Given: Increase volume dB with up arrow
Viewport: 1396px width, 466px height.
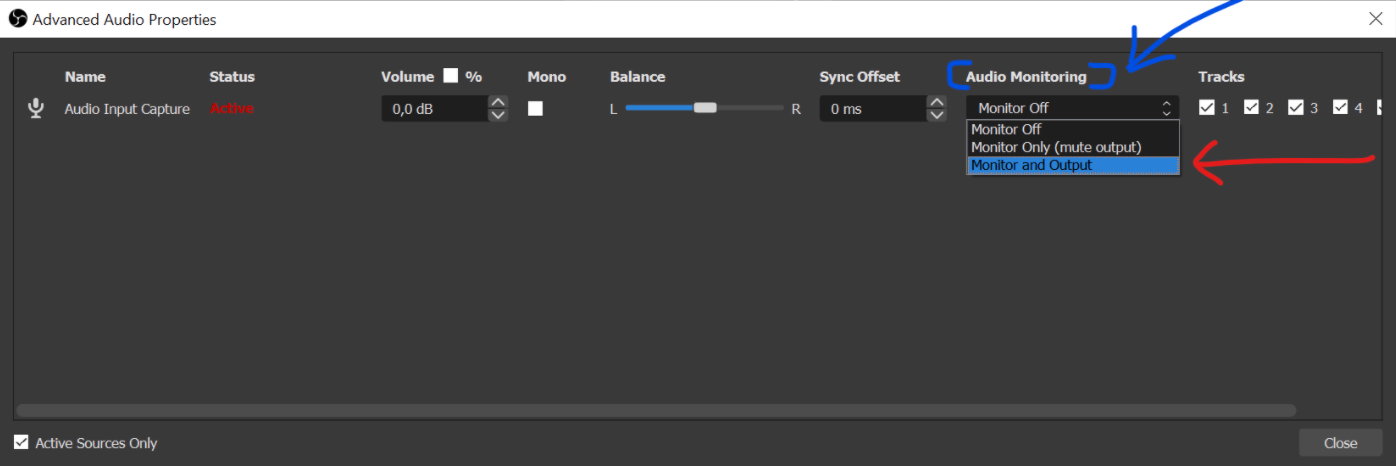Looking at the screenshot, I should (x=497, y=102).
